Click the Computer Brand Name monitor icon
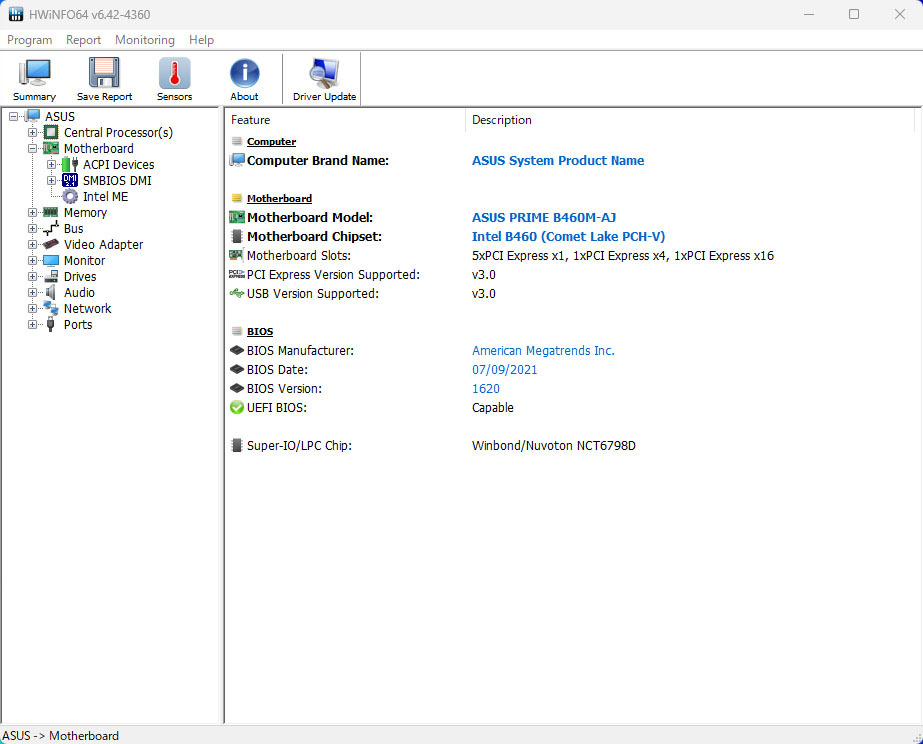923x744 pixels. pyautogui.click(x=237, y=160)
